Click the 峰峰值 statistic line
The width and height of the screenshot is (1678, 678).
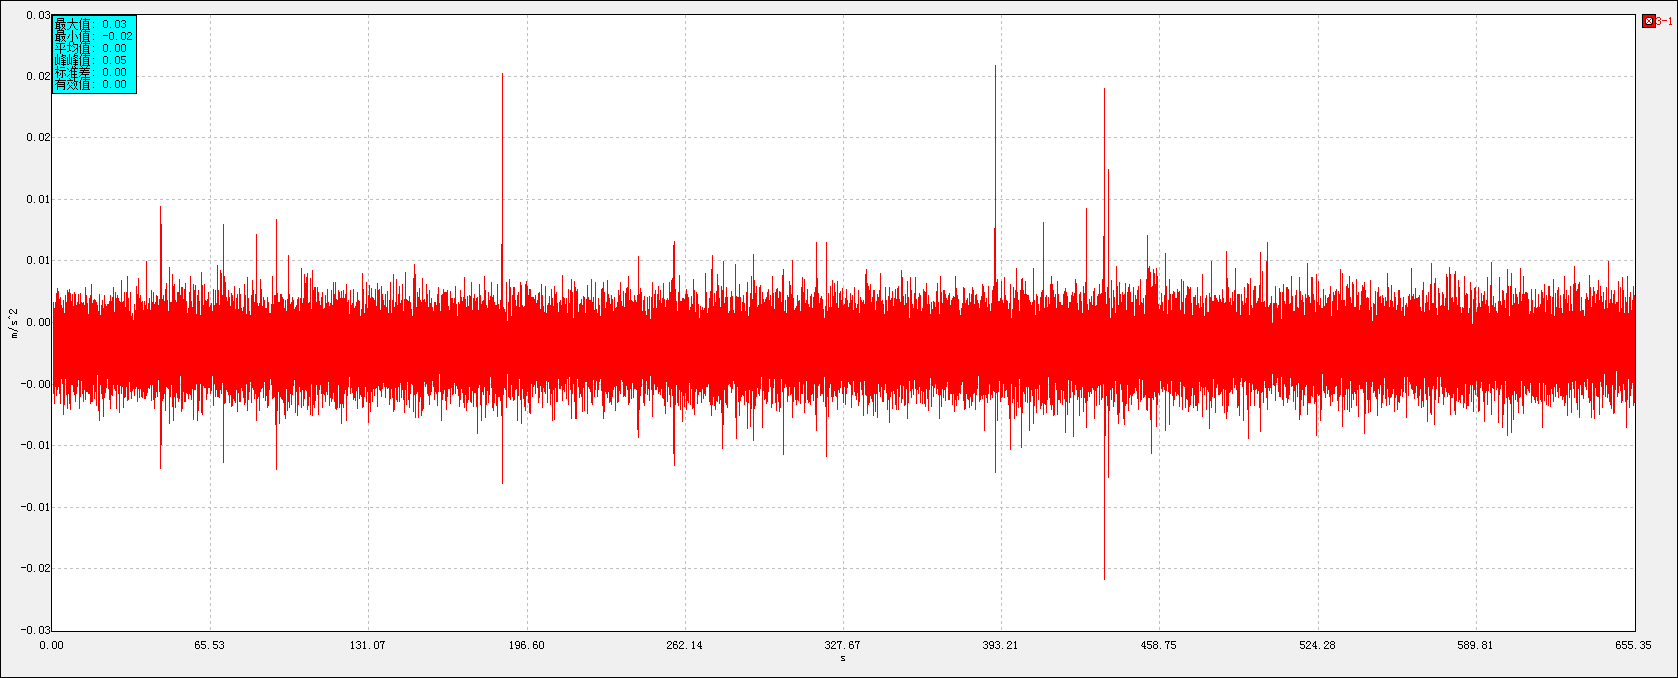(x=91, y=60)
